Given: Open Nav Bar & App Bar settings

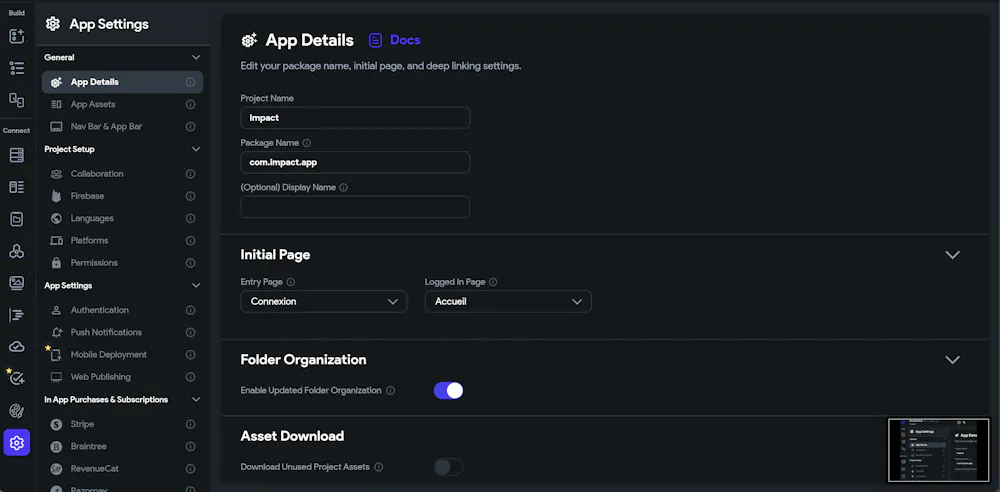Looking at the screenshot, I should click(x=122, y=126).
